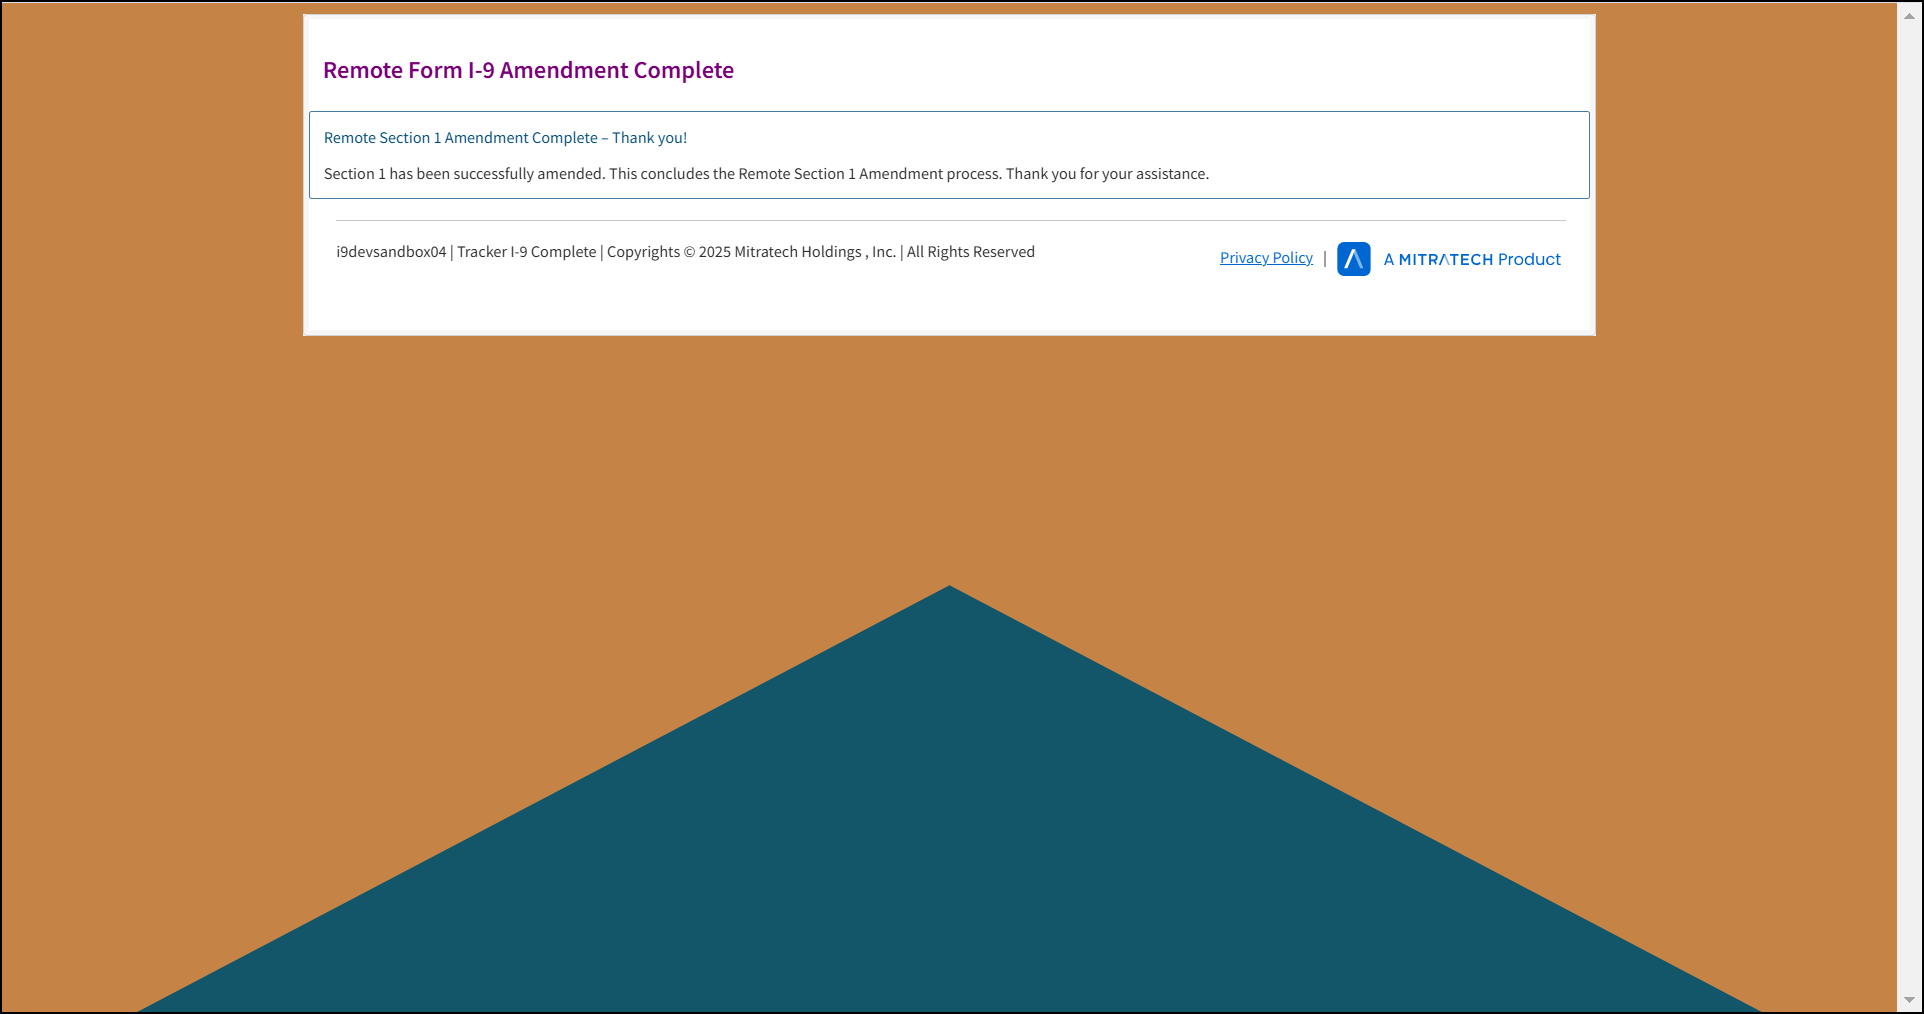Screen dimensions: 1924x1014
Task: Click the MITRATECH brand name text
Action: coord(1445,260)
